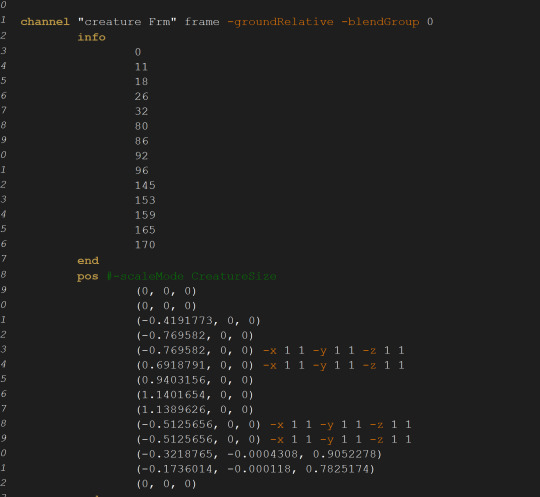Click the position (-0.4191773, 0, 0)

click(198, 321)
